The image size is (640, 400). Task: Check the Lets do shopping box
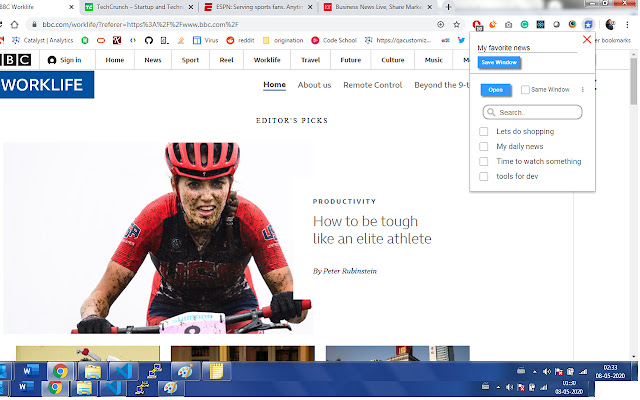click(x=484, y=131)
